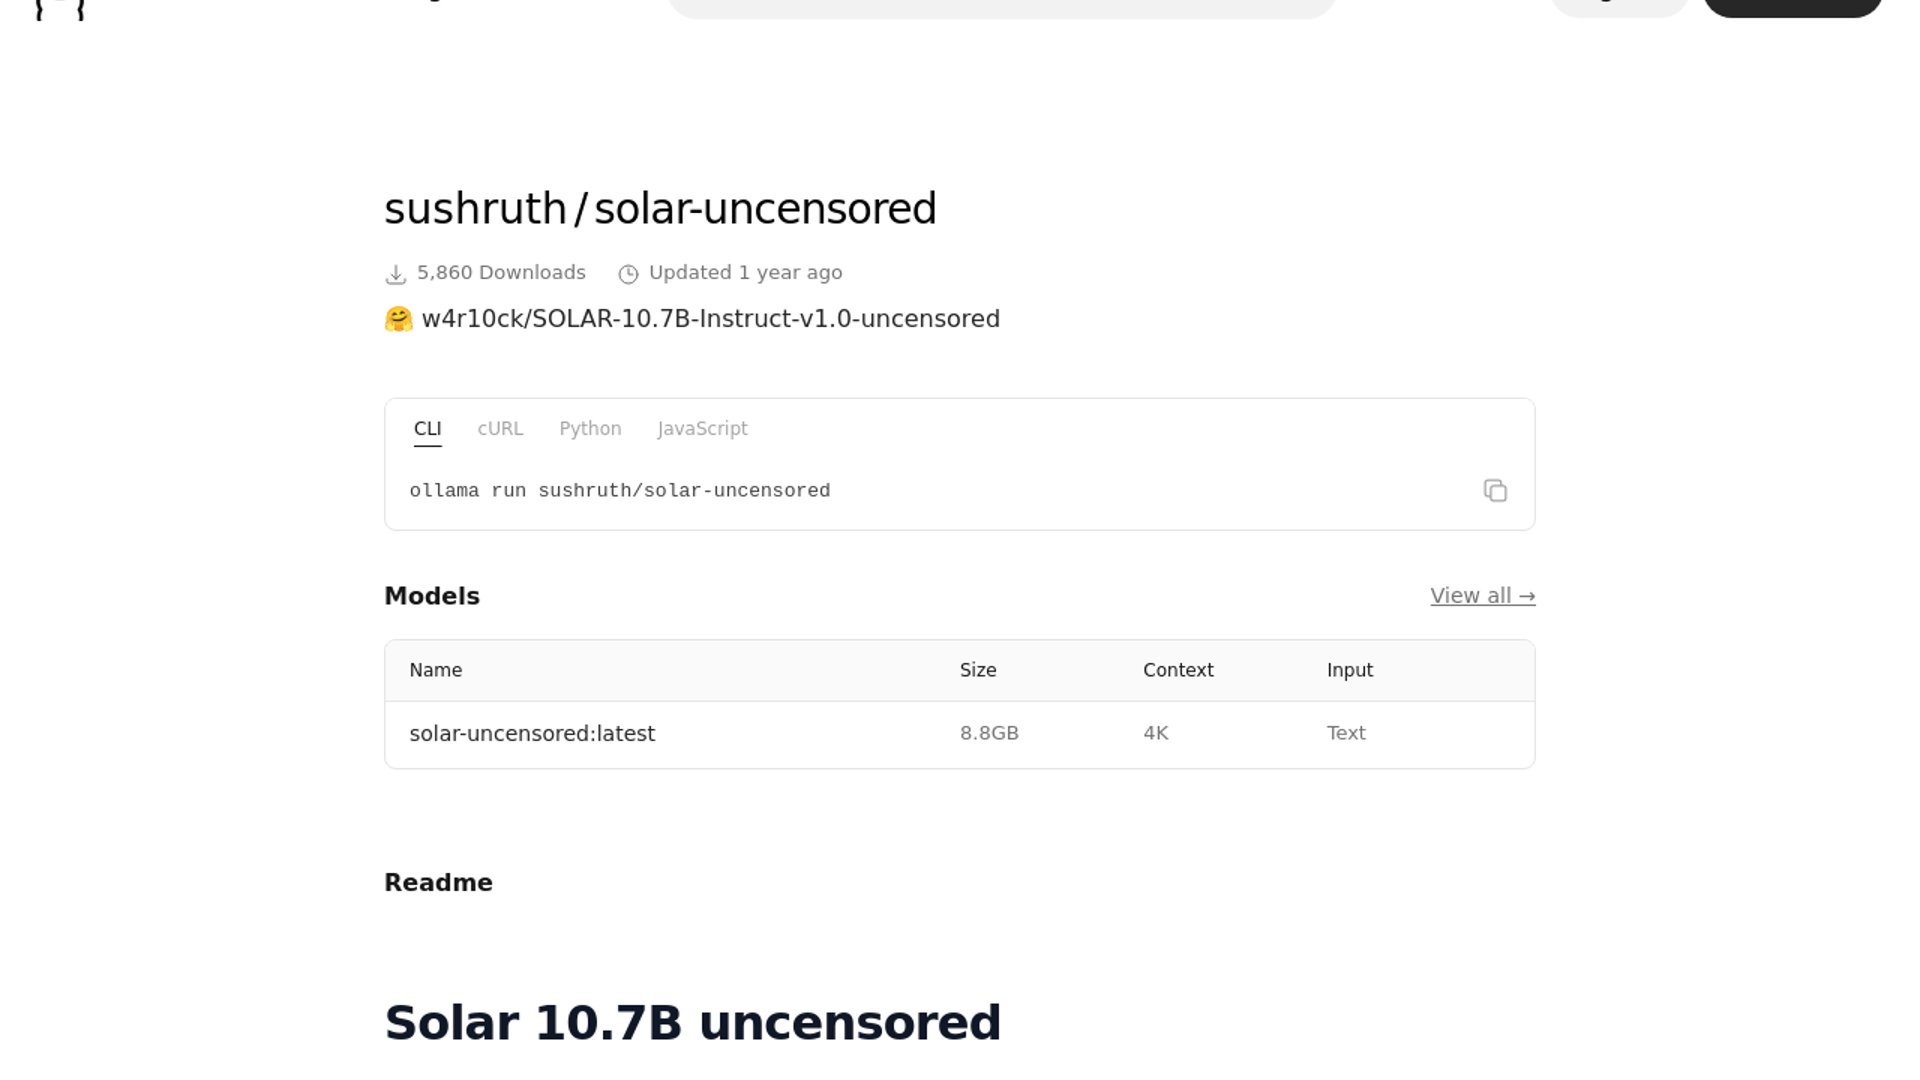
Task: Open the JavaScript tab
Action: [x=702, y=429]
